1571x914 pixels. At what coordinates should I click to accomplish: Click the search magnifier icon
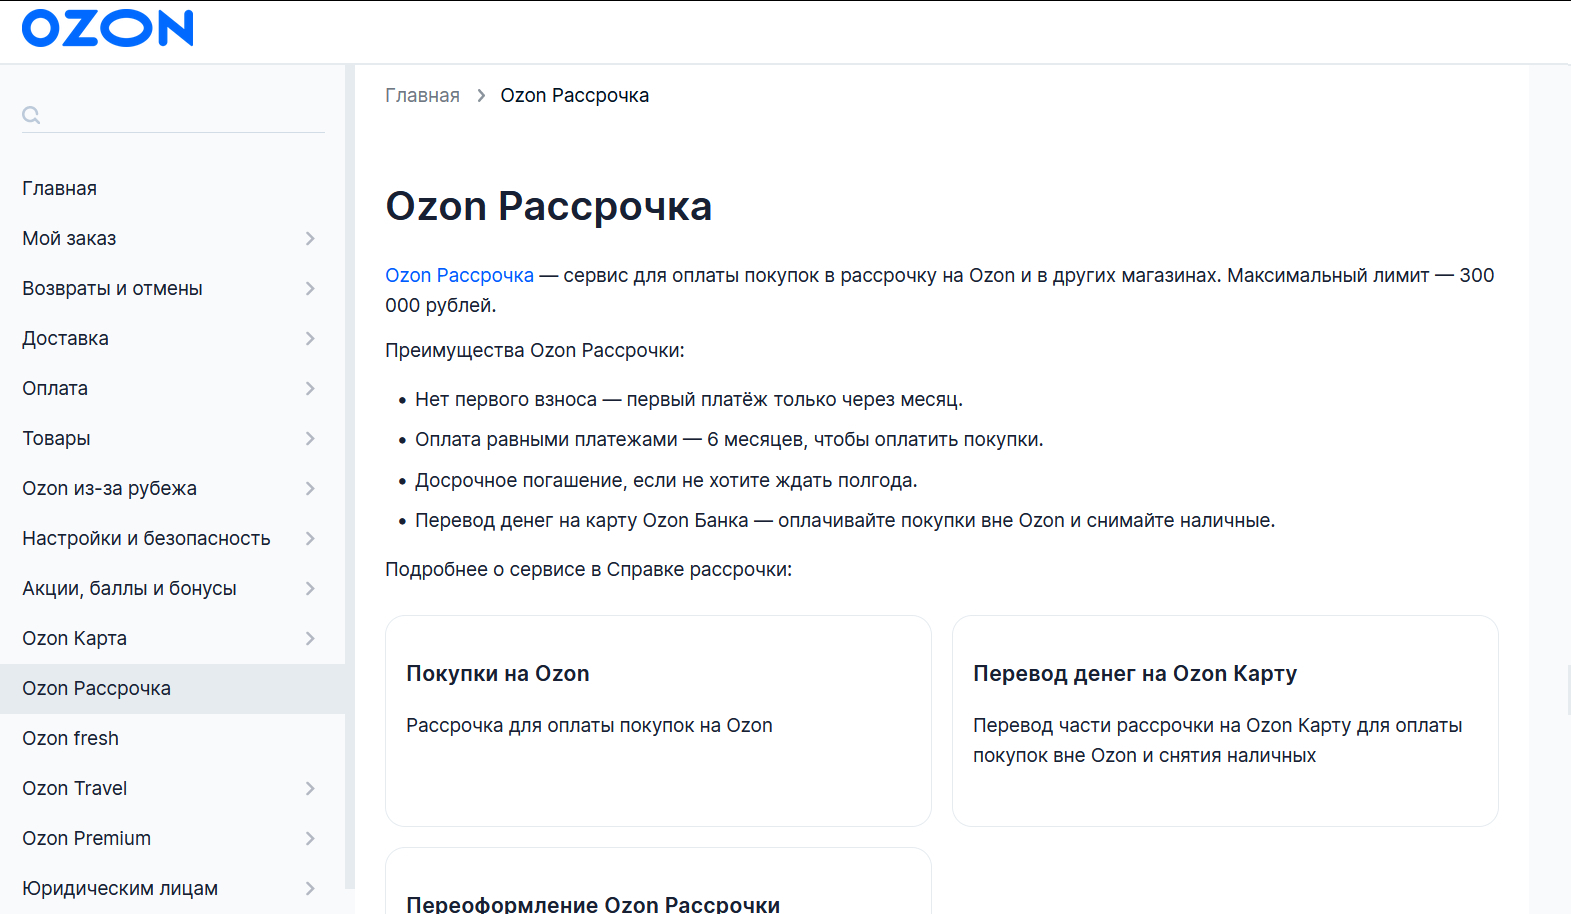(31, 115)
